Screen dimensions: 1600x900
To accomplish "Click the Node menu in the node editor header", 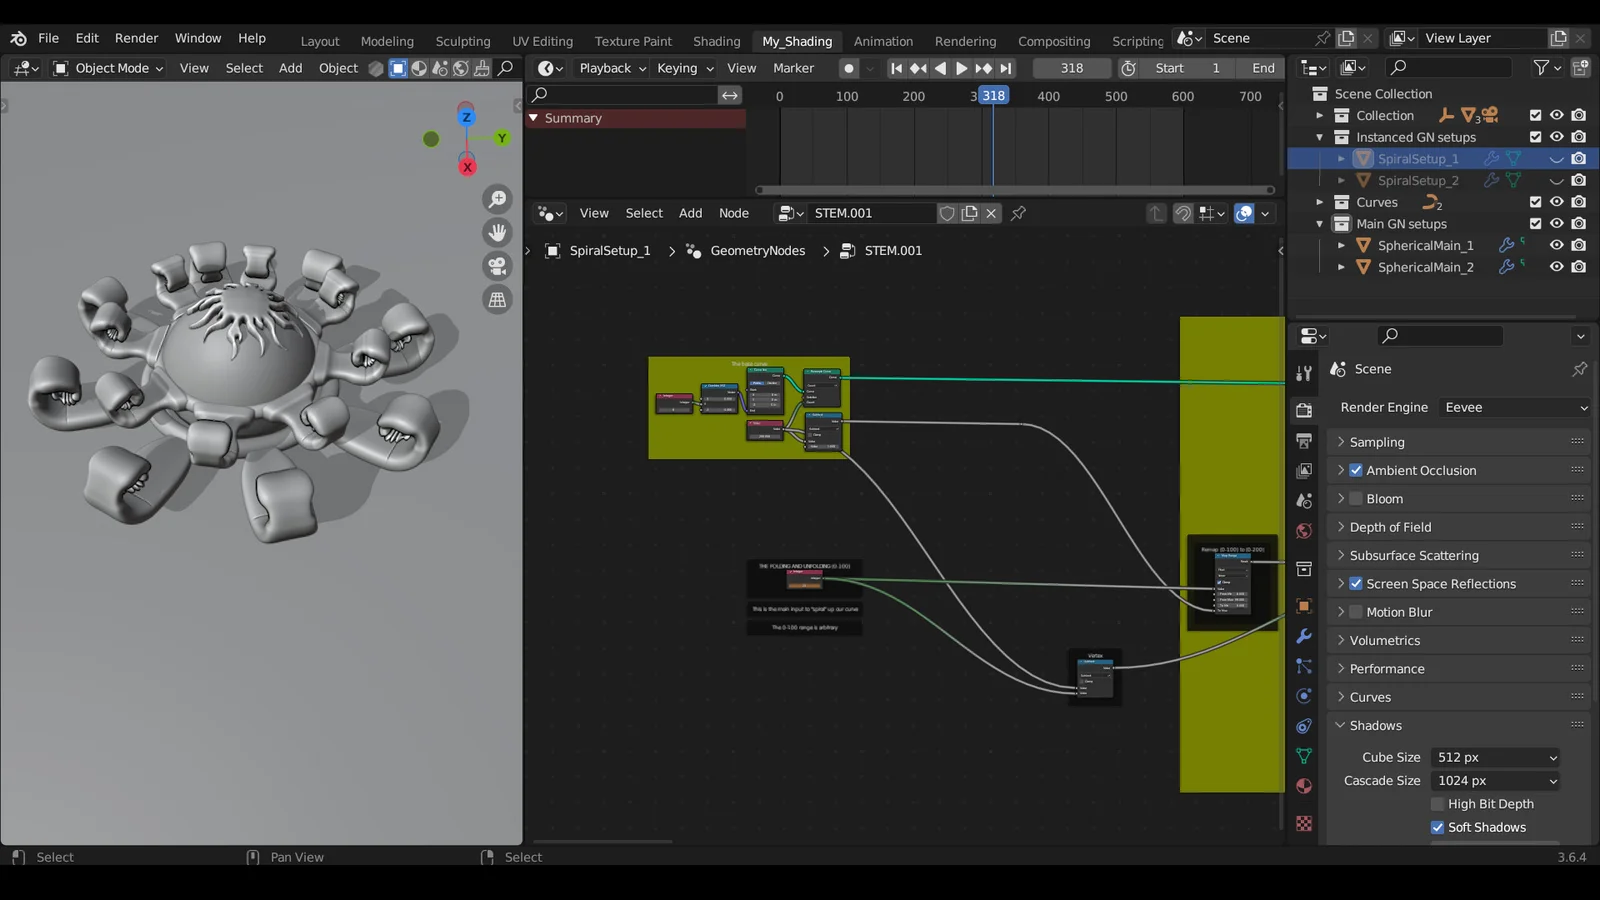I will pos(734,213).
